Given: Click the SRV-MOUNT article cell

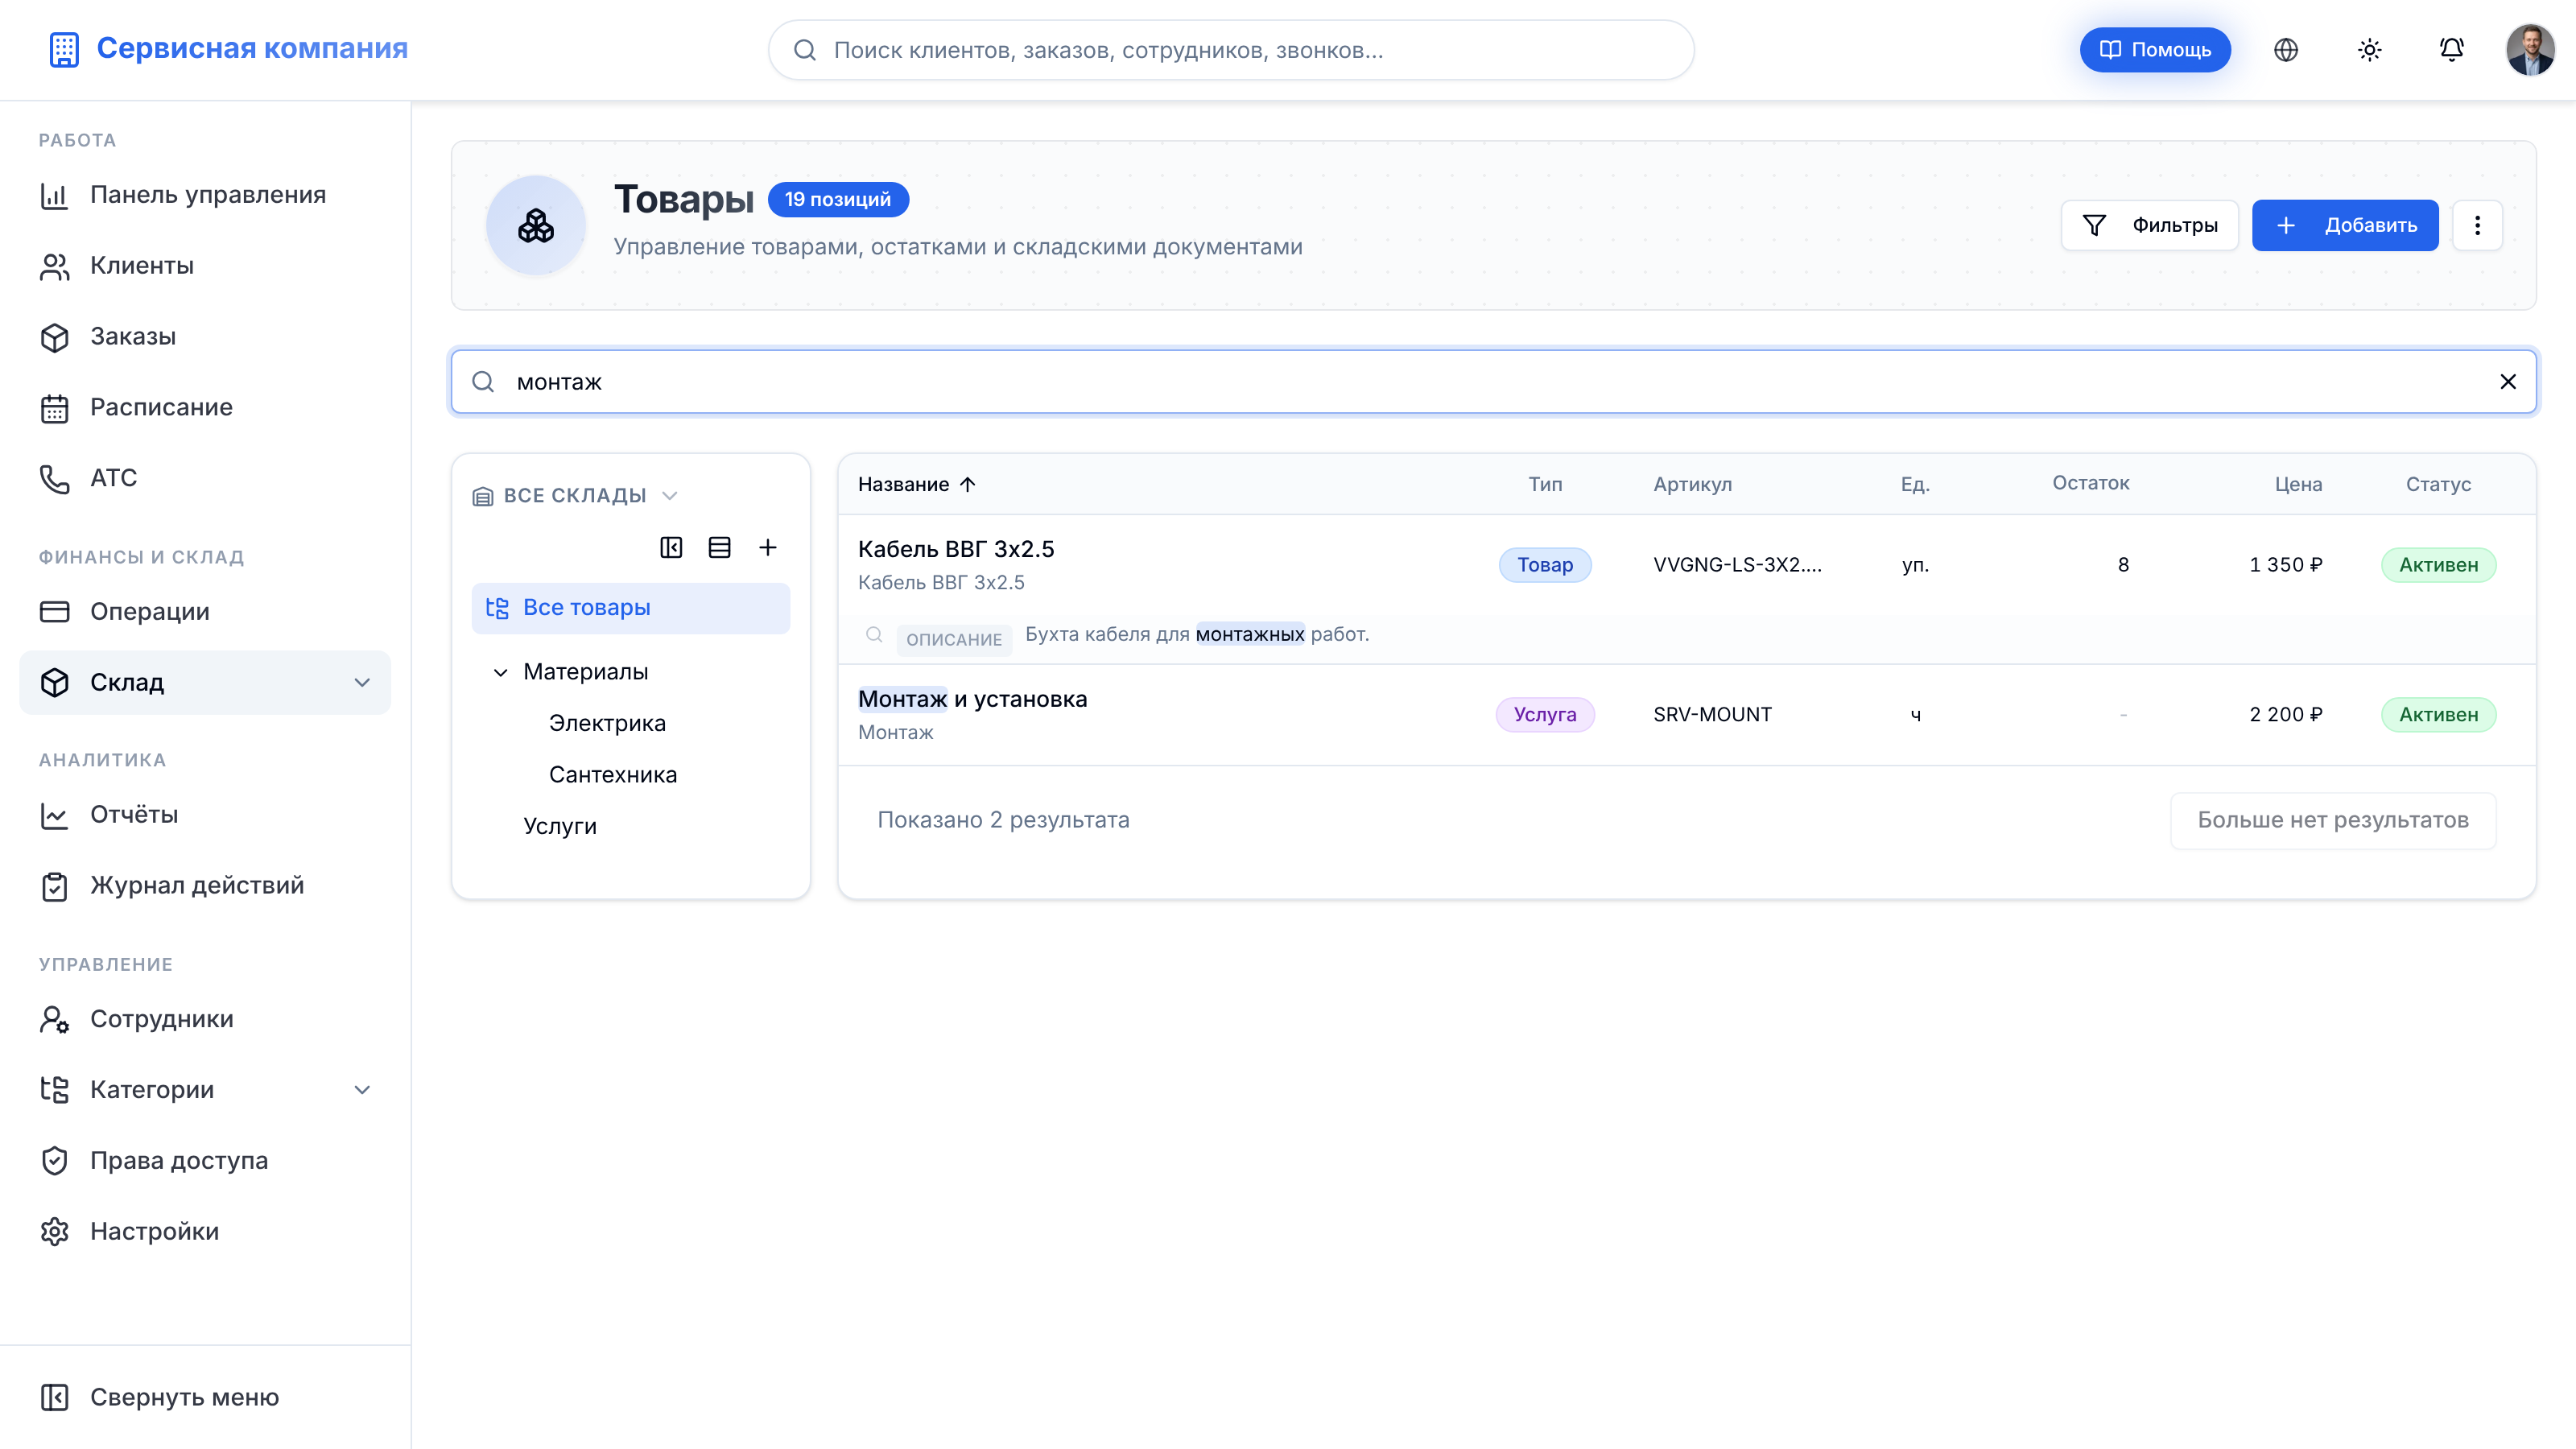Looking at the screenshot, I should [x=1712, y=715].
